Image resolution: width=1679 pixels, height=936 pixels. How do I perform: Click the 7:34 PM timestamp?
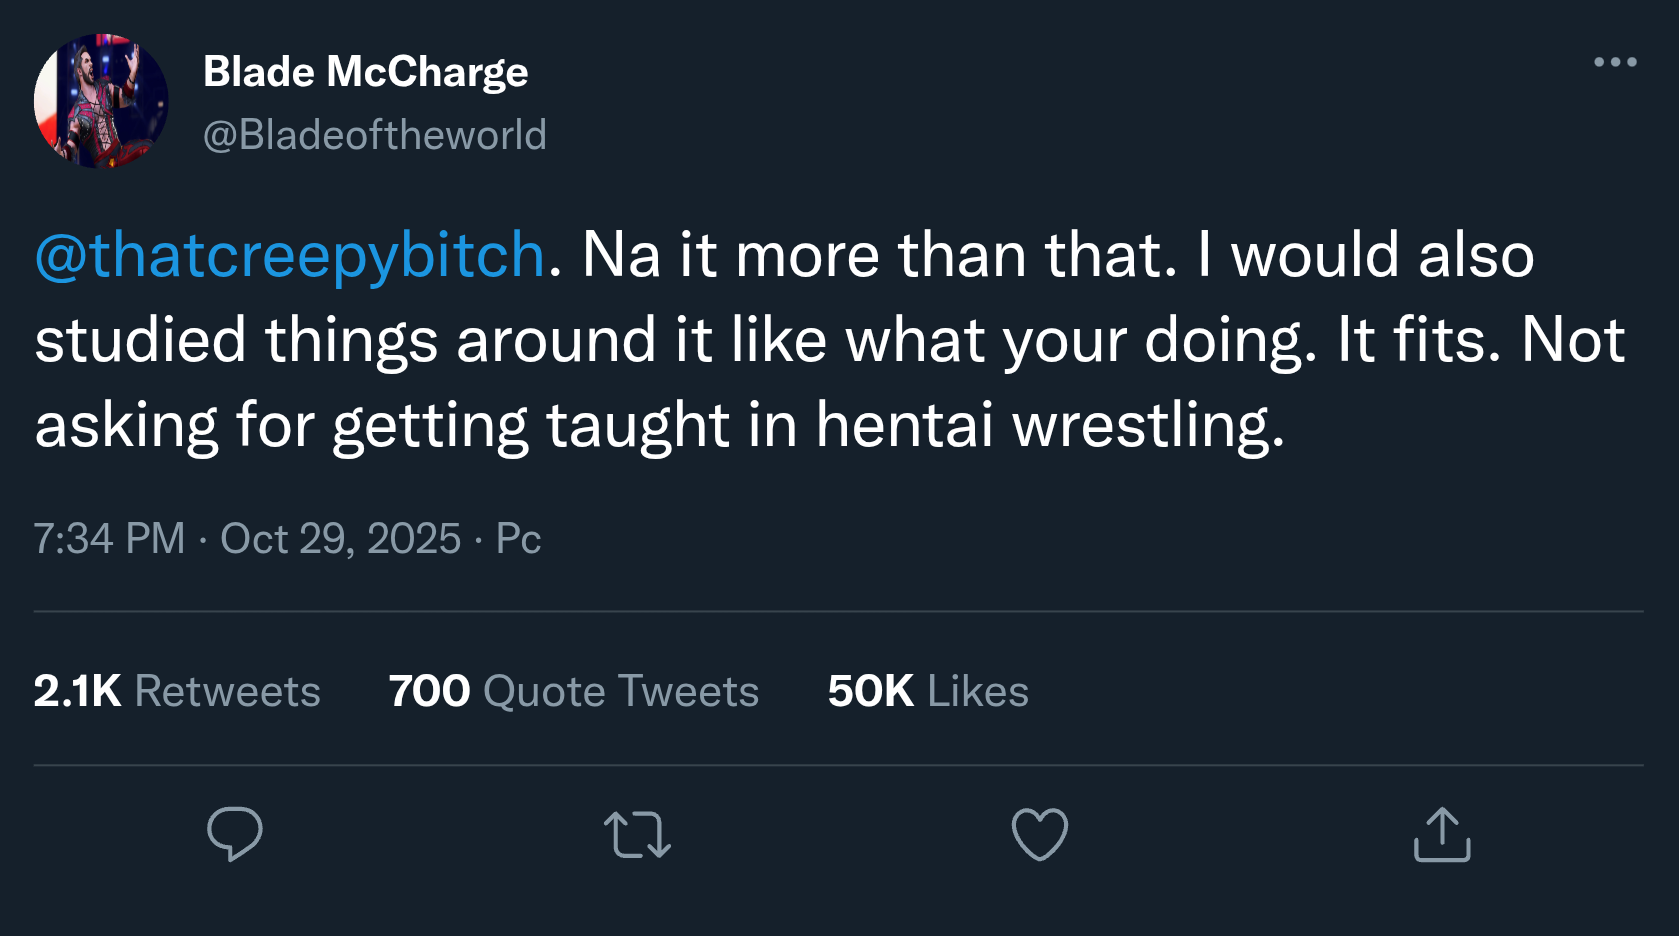tap(109, 539)
